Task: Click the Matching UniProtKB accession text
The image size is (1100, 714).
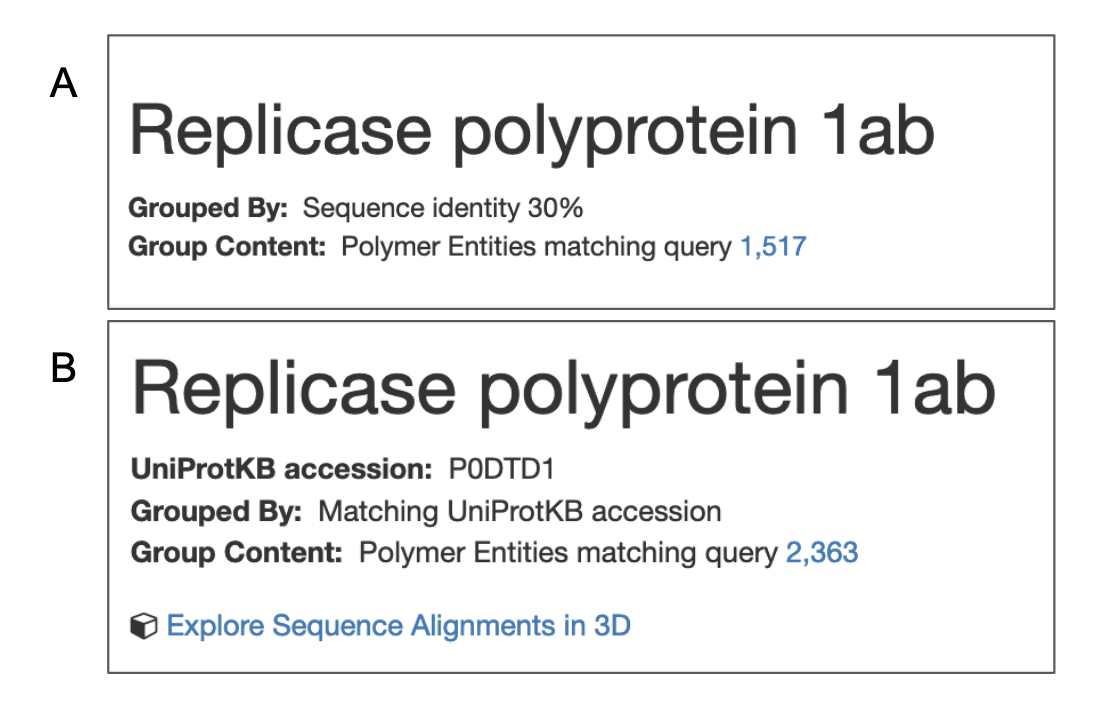Action: pyautogui.click(x=519, y=511)
